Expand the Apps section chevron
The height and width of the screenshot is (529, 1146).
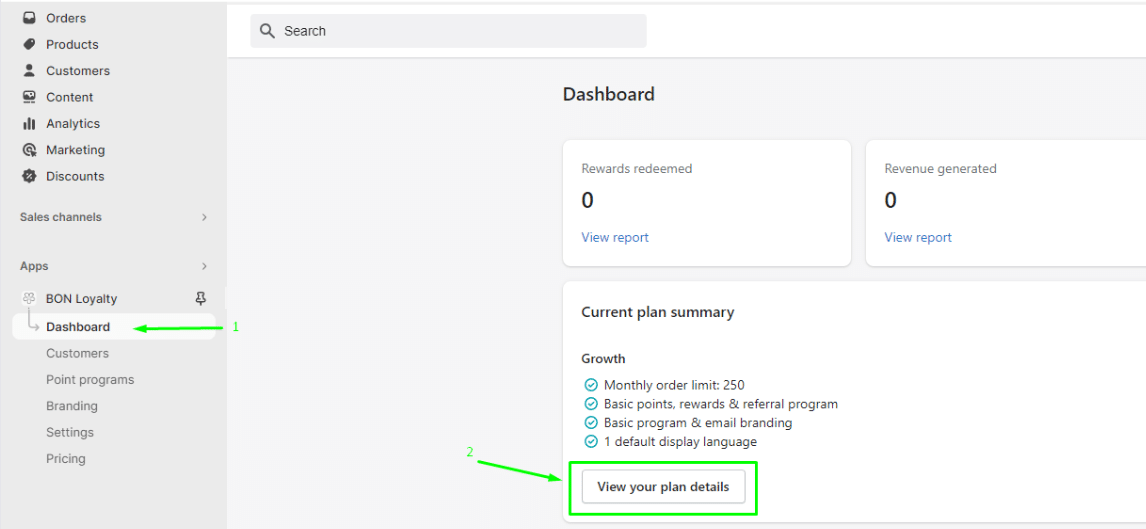tap(205, 266)
